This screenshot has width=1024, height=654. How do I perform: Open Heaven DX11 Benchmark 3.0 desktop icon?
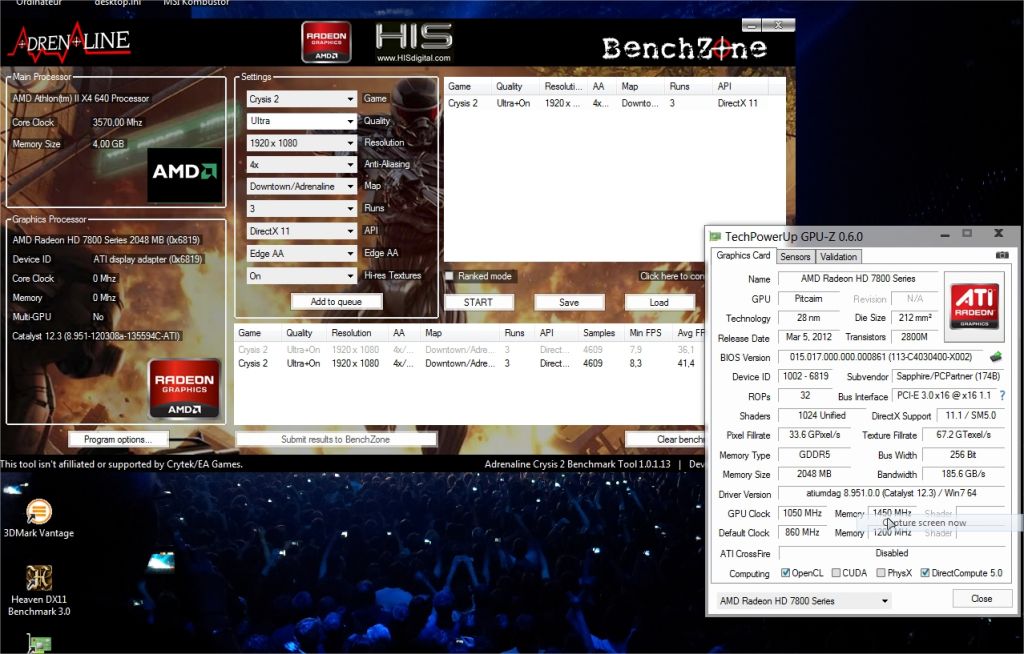[x=39, y=591]
